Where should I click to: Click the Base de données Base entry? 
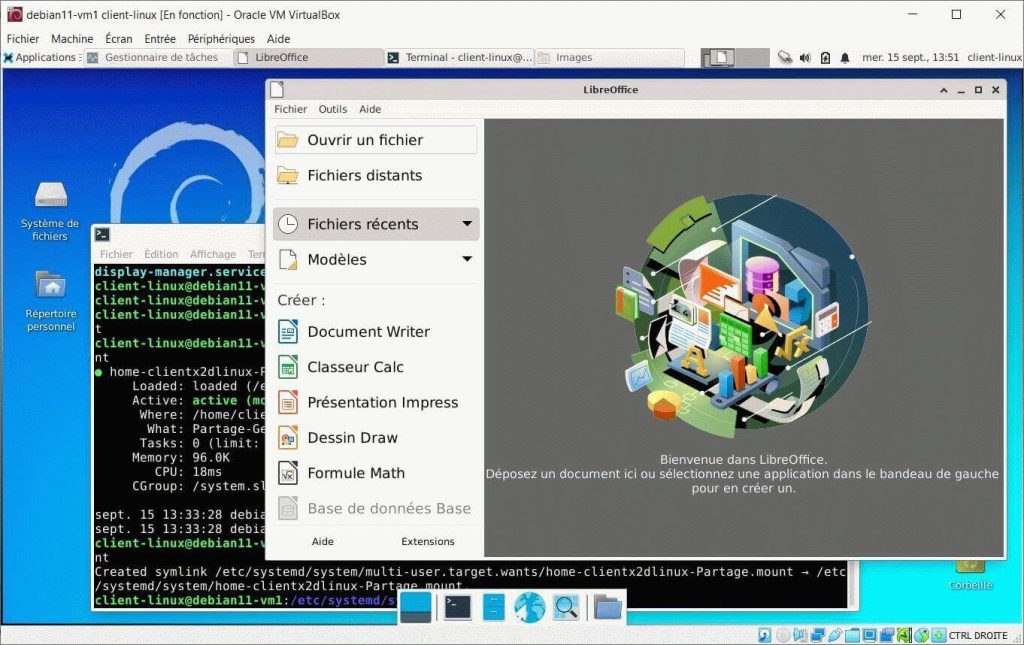374,508
